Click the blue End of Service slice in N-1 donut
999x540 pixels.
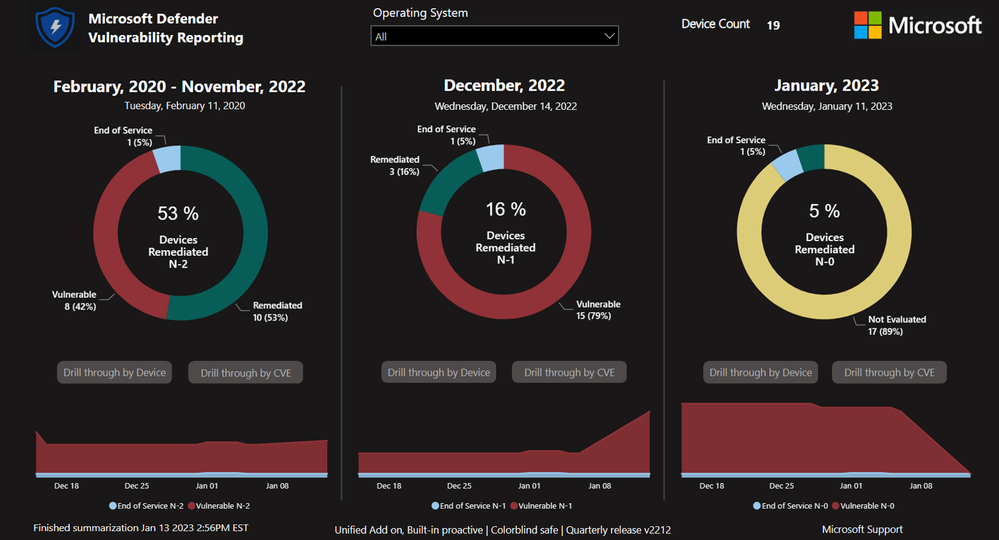click(x=492, y=159)
